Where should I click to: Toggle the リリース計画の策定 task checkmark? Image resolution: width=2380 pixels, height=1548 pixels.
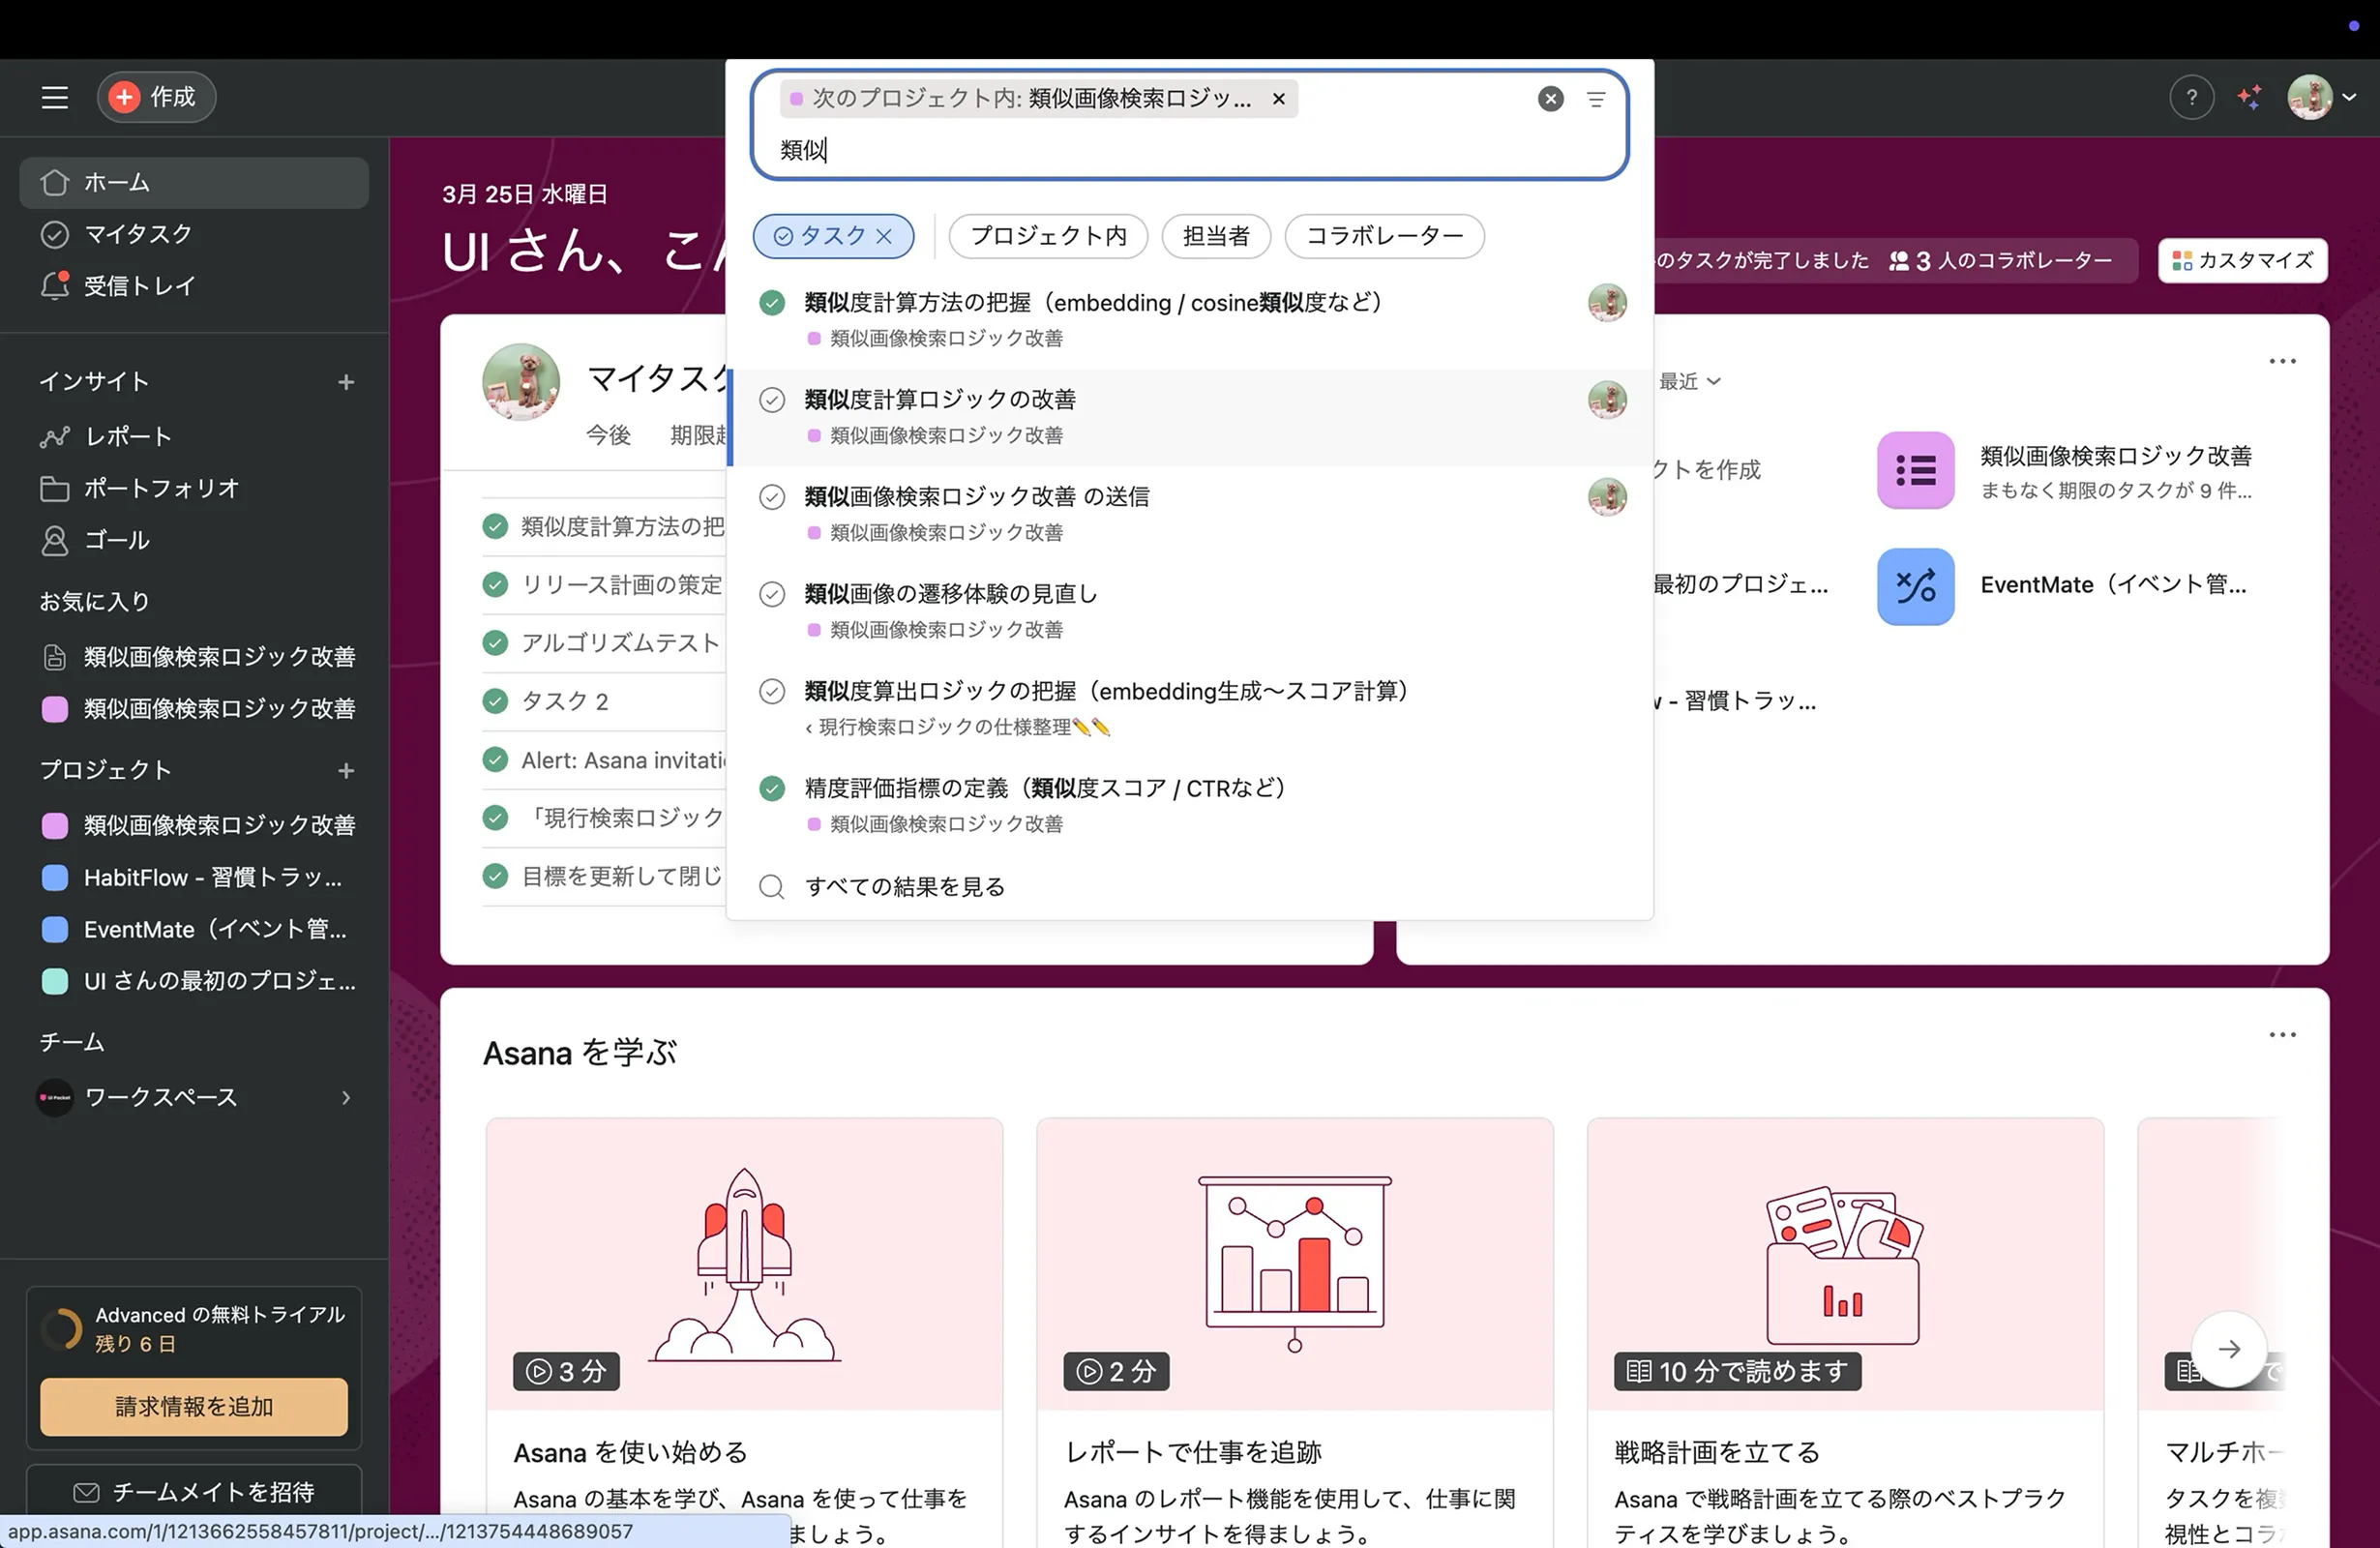pos(495,584)
